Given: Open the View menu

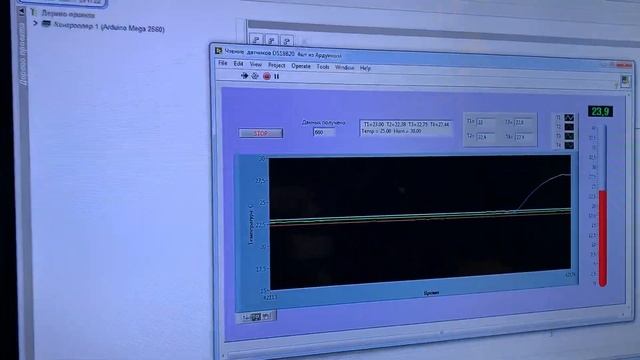Looking at the screenshot, I should click(x=256, y=64).
